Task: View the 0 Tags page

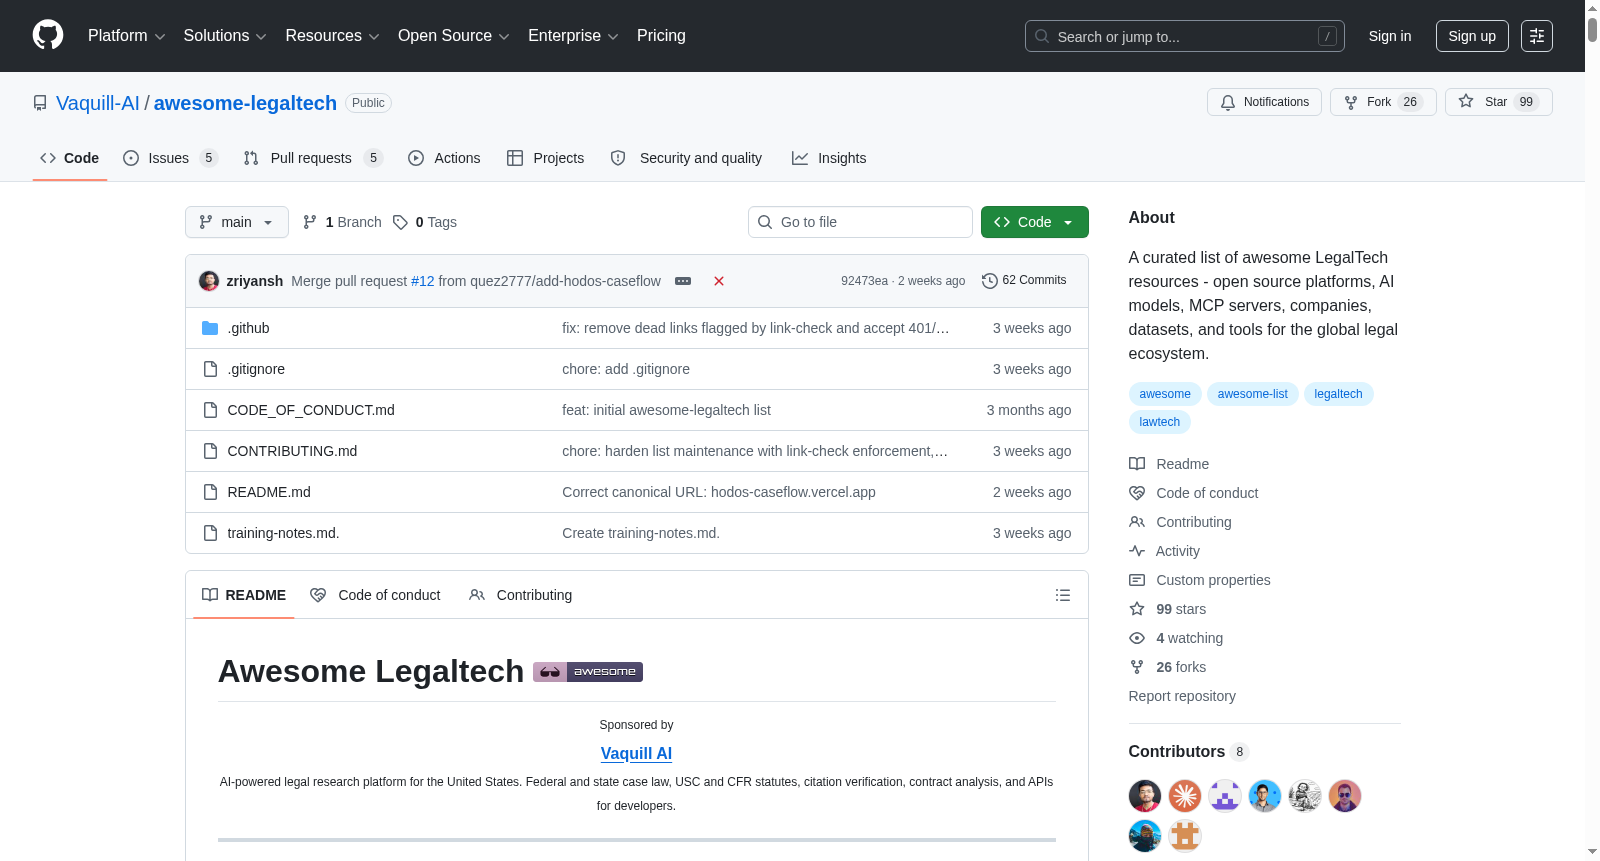Action: [x=425, y=222]
